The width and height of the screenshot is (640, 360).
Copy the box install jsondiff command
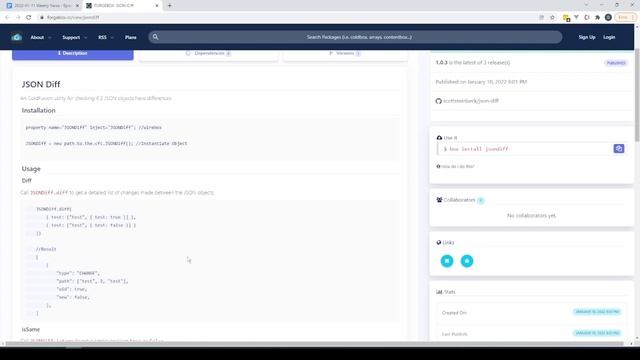pyautogui.click(x=619, y=149)
